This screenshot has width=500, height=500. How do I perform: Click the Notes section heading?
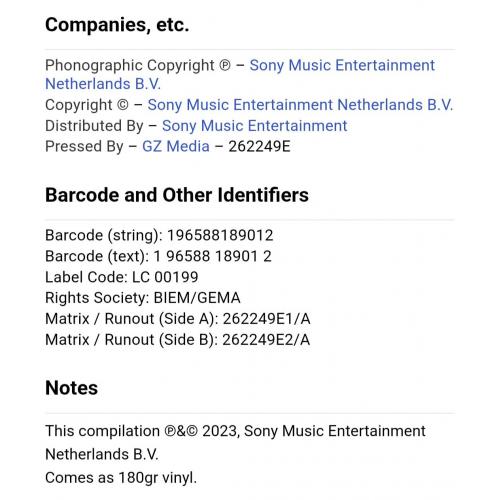[x=71, y=388]
